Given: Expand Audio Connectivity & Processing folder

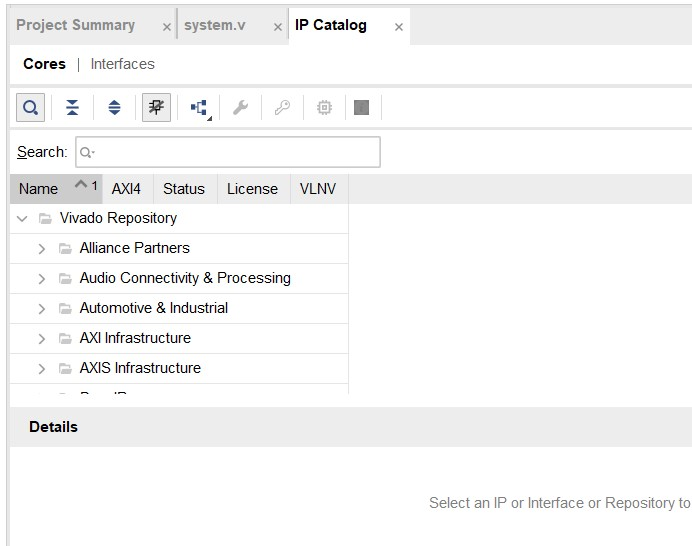Looking at the screenshot, I should (41, 279).
